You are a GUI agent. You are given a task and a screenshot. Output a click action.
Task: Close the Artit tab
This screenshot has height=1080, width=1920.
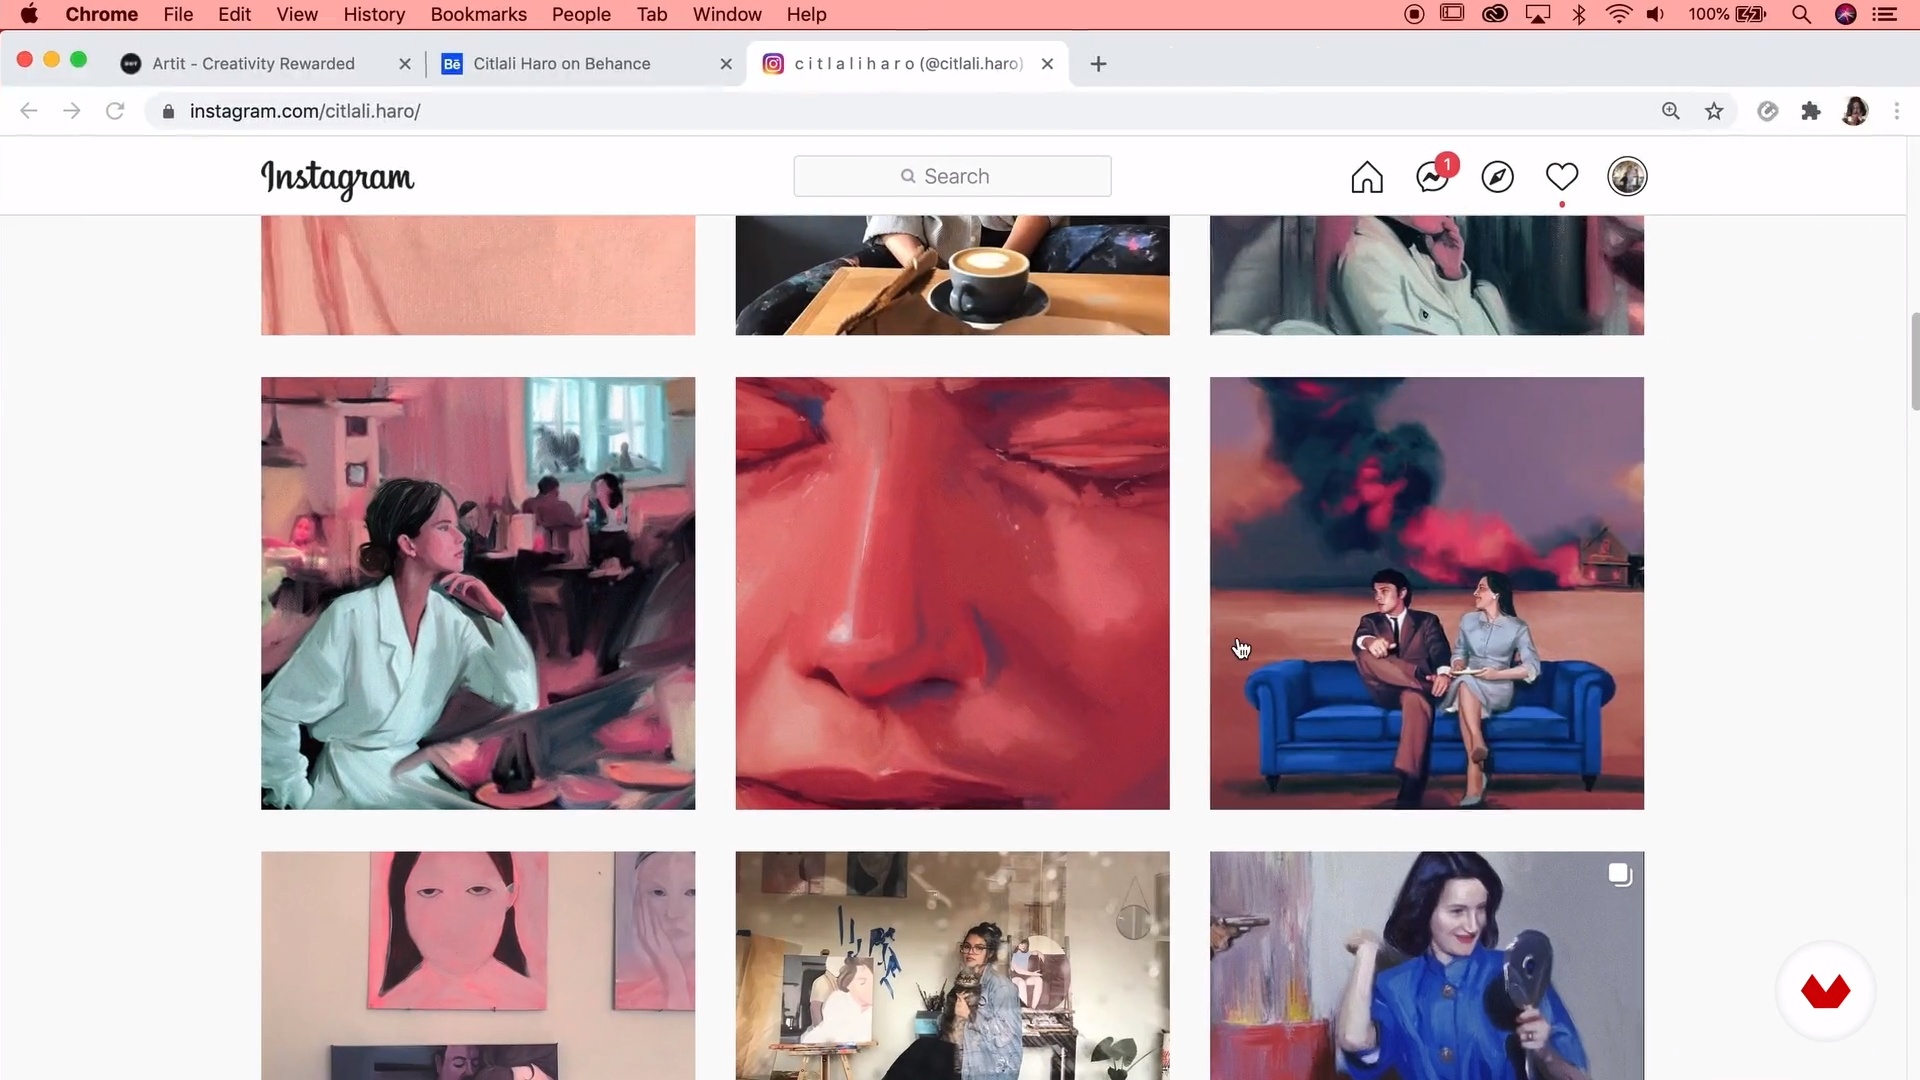click(x=405, y=64)
